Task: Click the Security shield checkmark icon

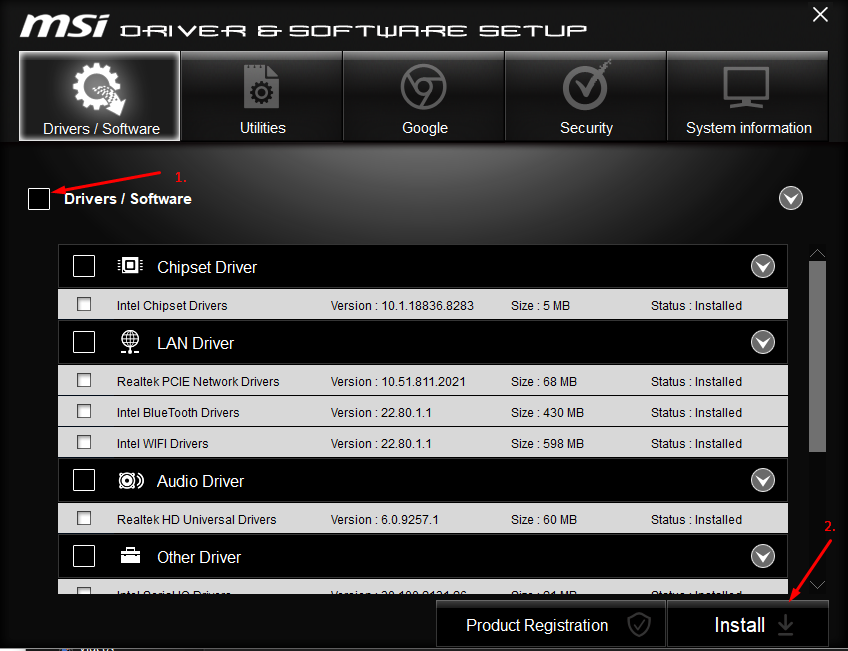Action: coord(586,87)
